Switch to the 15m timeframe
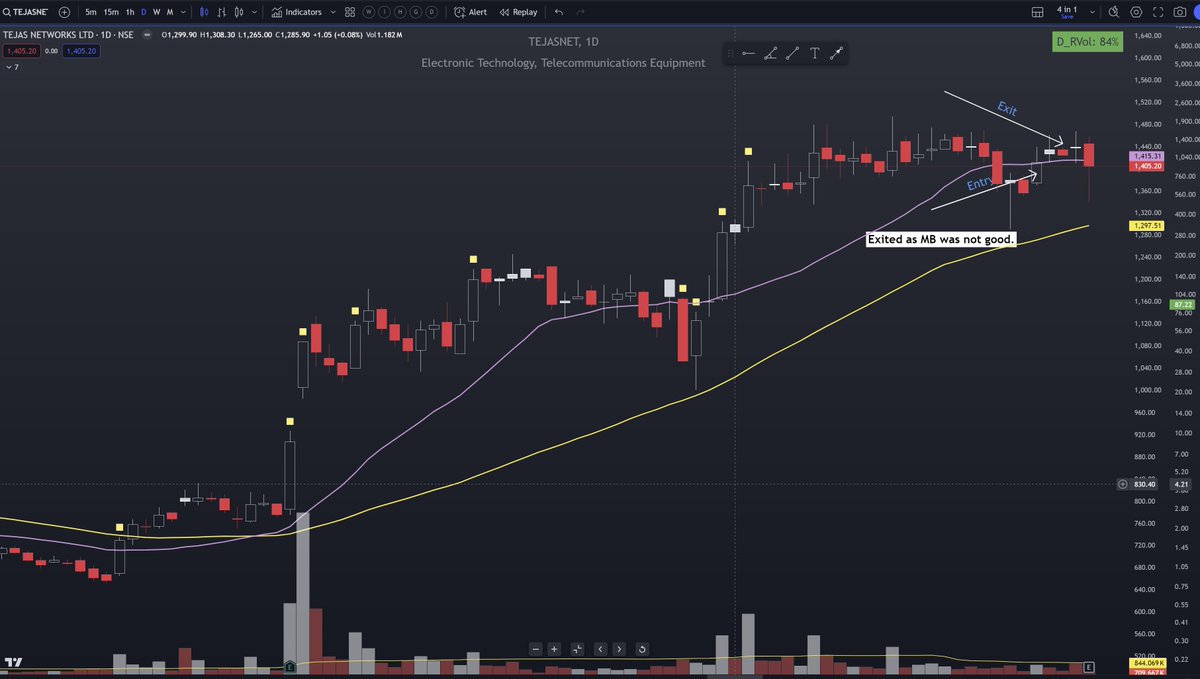The image size is (1200, 679). tap(112, 12)
